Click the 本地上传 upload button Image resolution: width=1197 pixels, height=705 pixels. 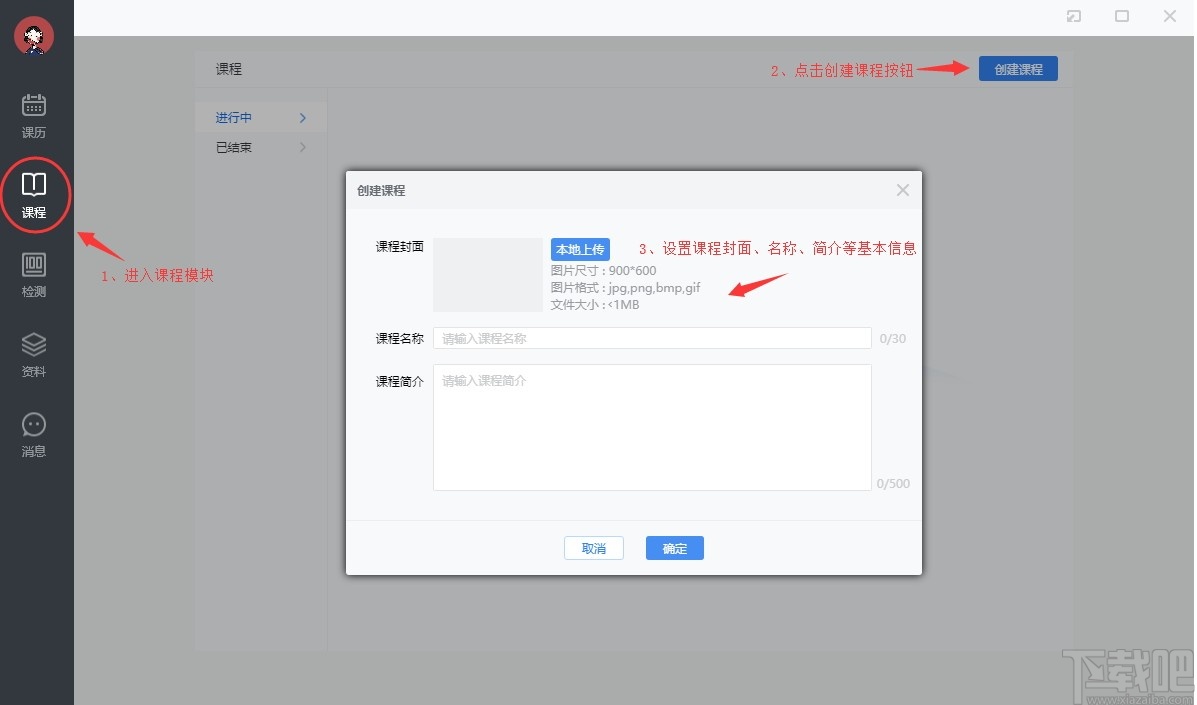pos(580,249)
